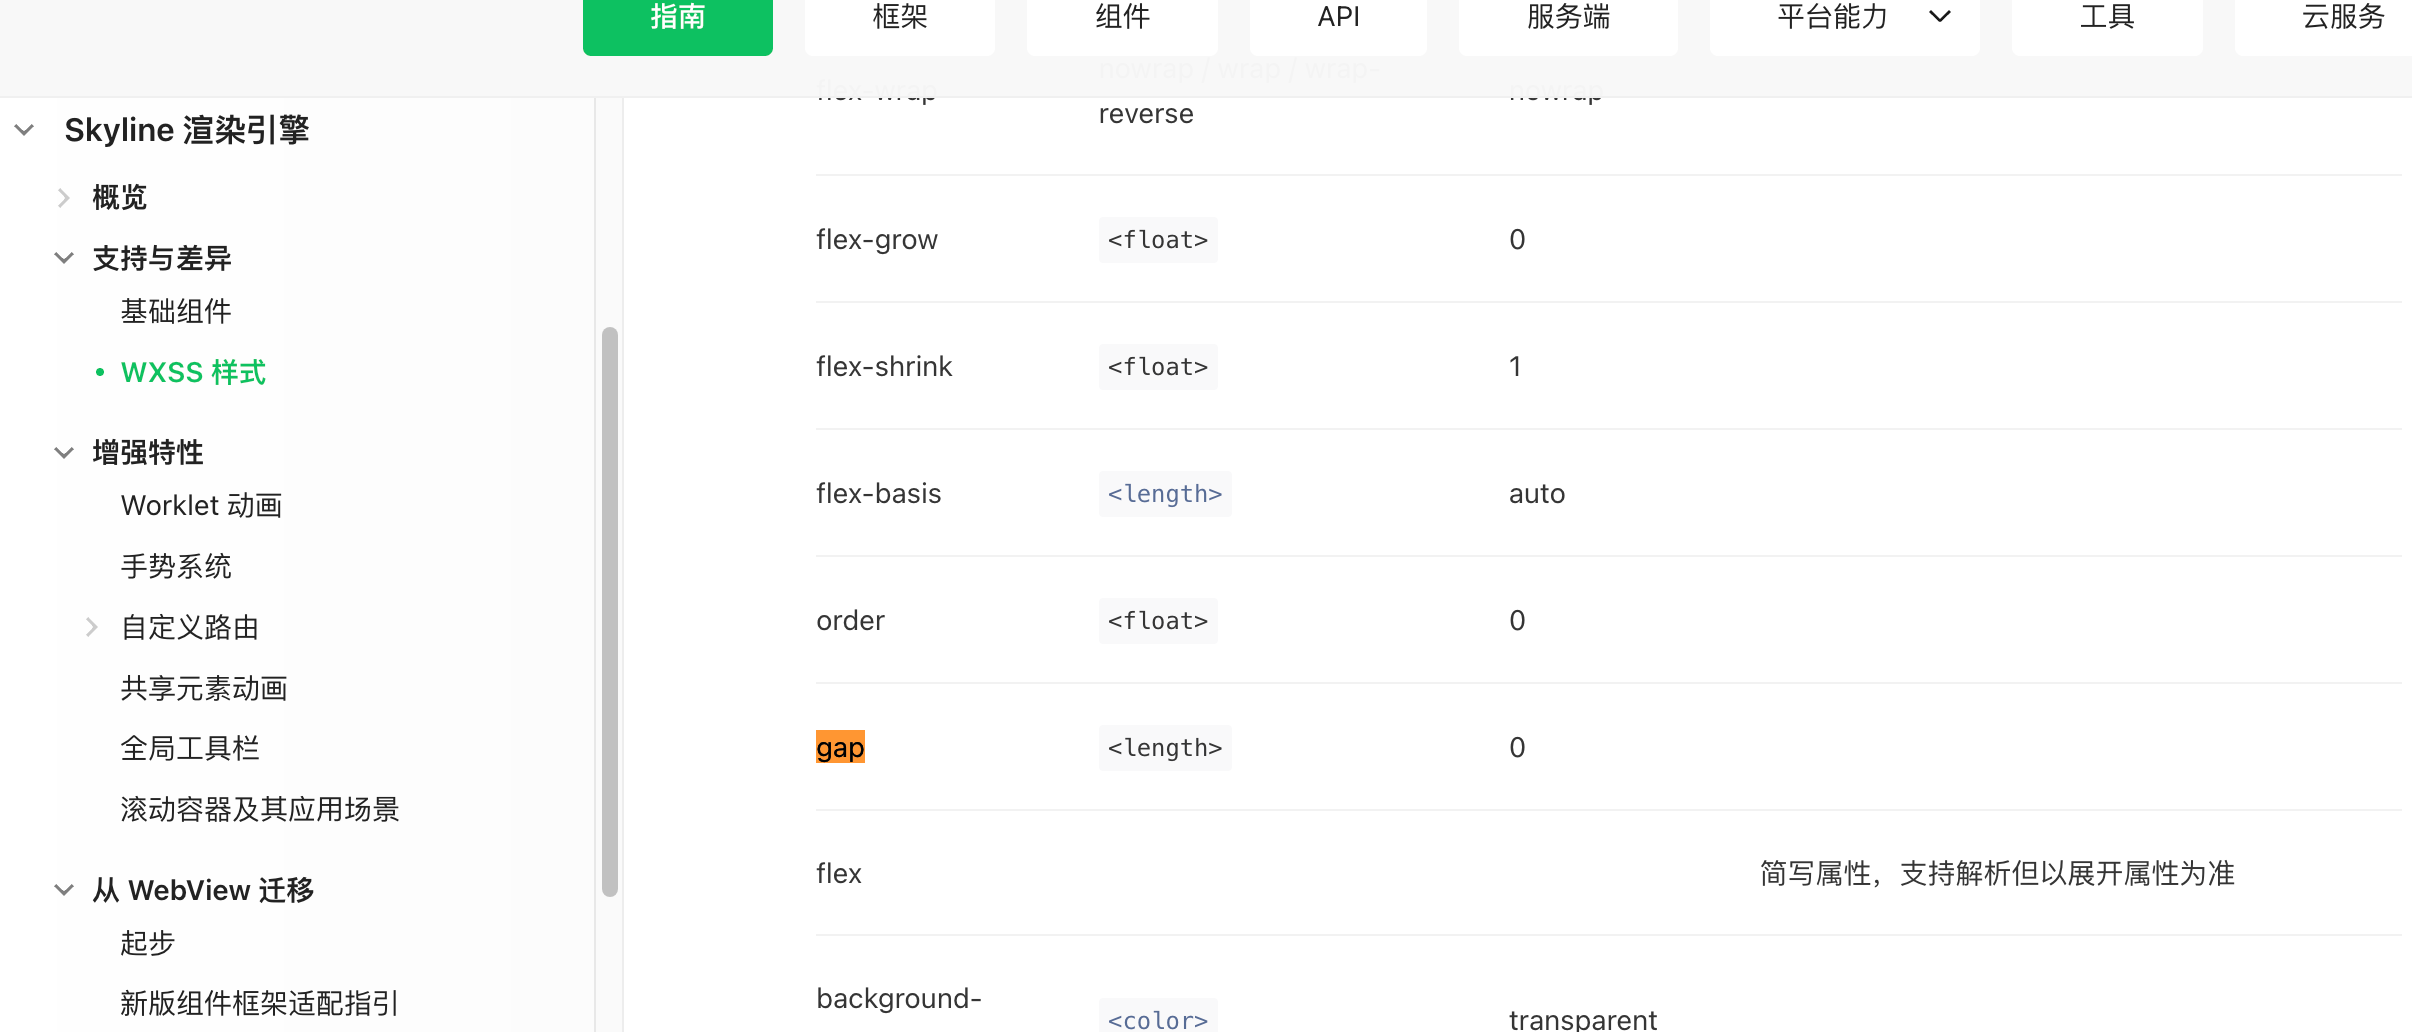Click the 简写属性 note in flex row
2412x1032 pixels.
coord(1997,874)
